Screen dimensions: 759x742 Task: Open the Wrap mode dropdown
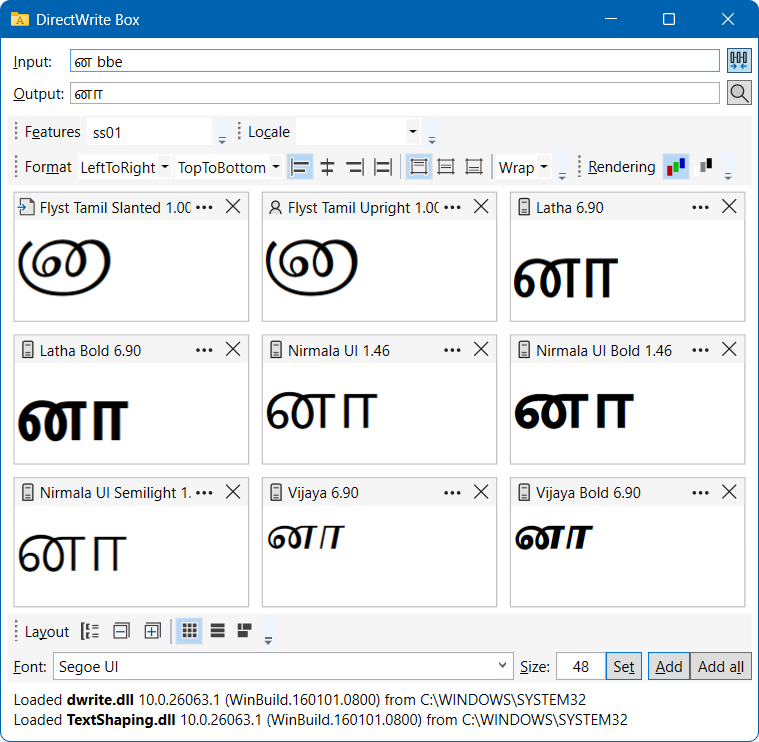524,167
